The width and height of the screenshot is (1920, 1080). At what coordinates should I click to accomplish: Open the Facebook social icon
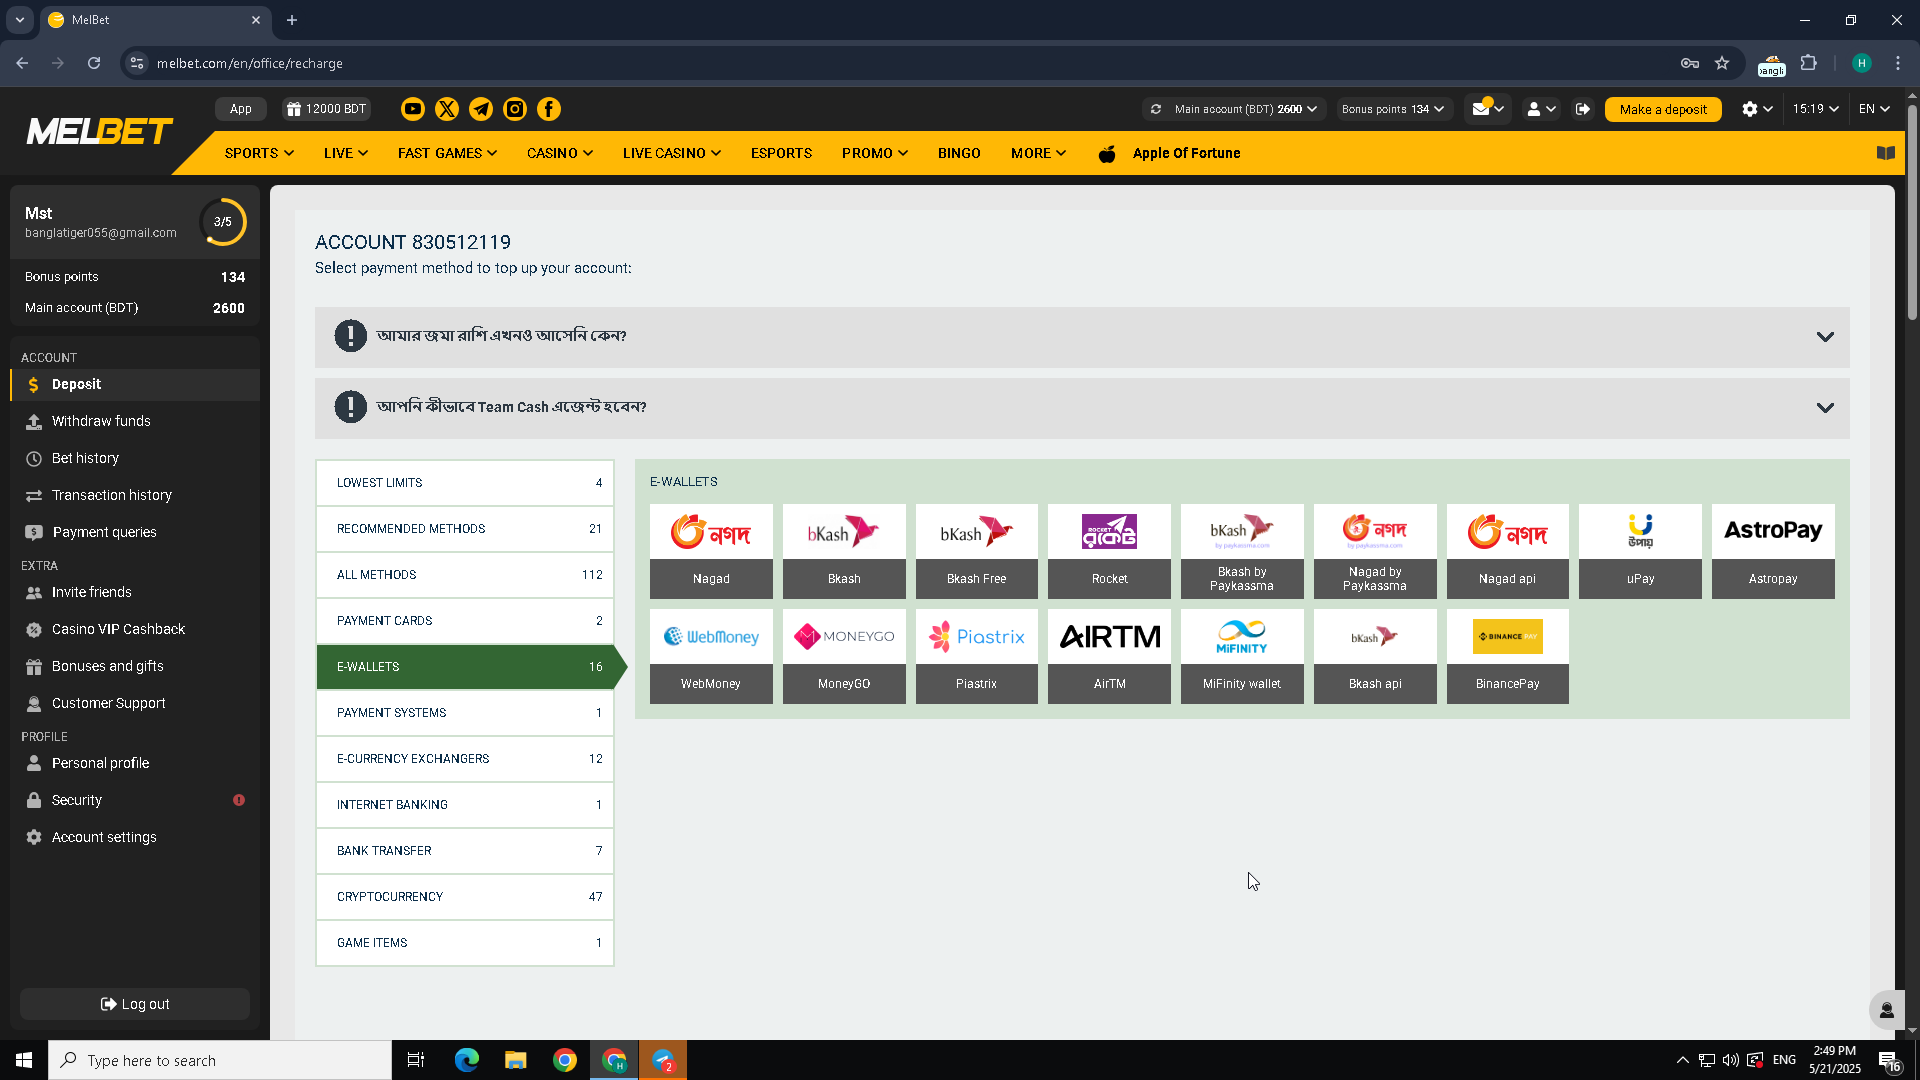click(x=549, y=109)
